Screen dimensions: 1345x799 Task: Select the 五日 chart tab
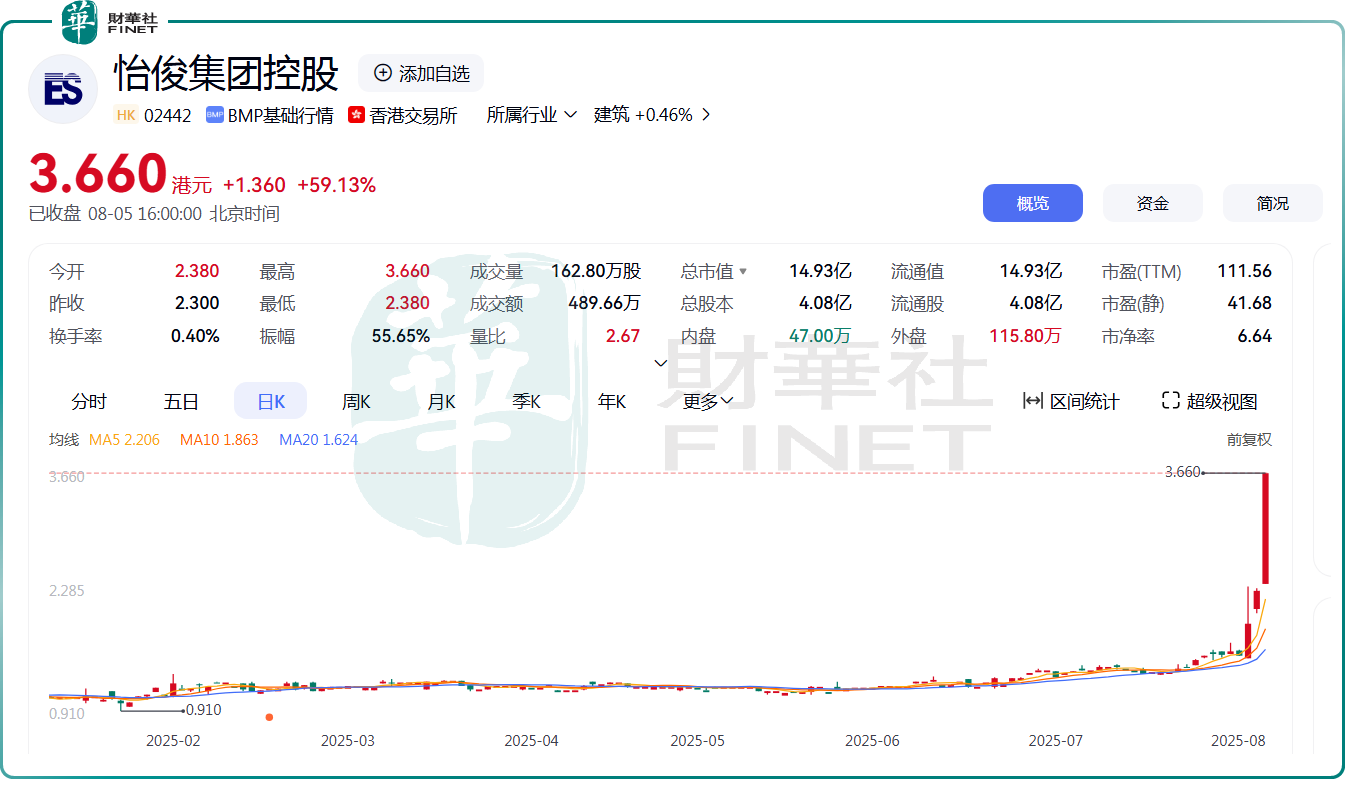181,401
